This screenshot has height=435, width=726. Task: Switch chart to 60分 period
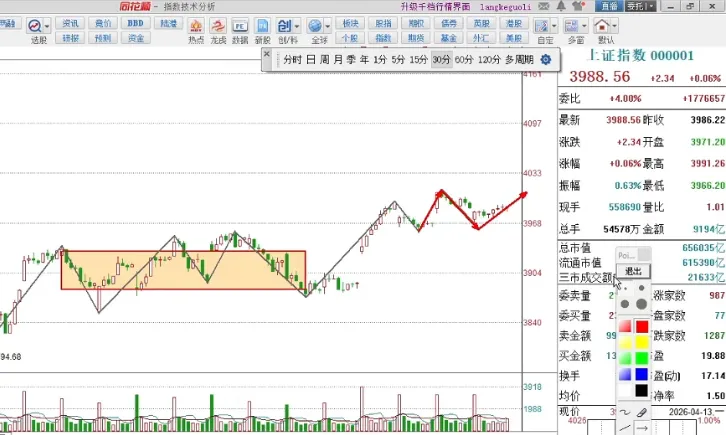(x=463, y=60)
